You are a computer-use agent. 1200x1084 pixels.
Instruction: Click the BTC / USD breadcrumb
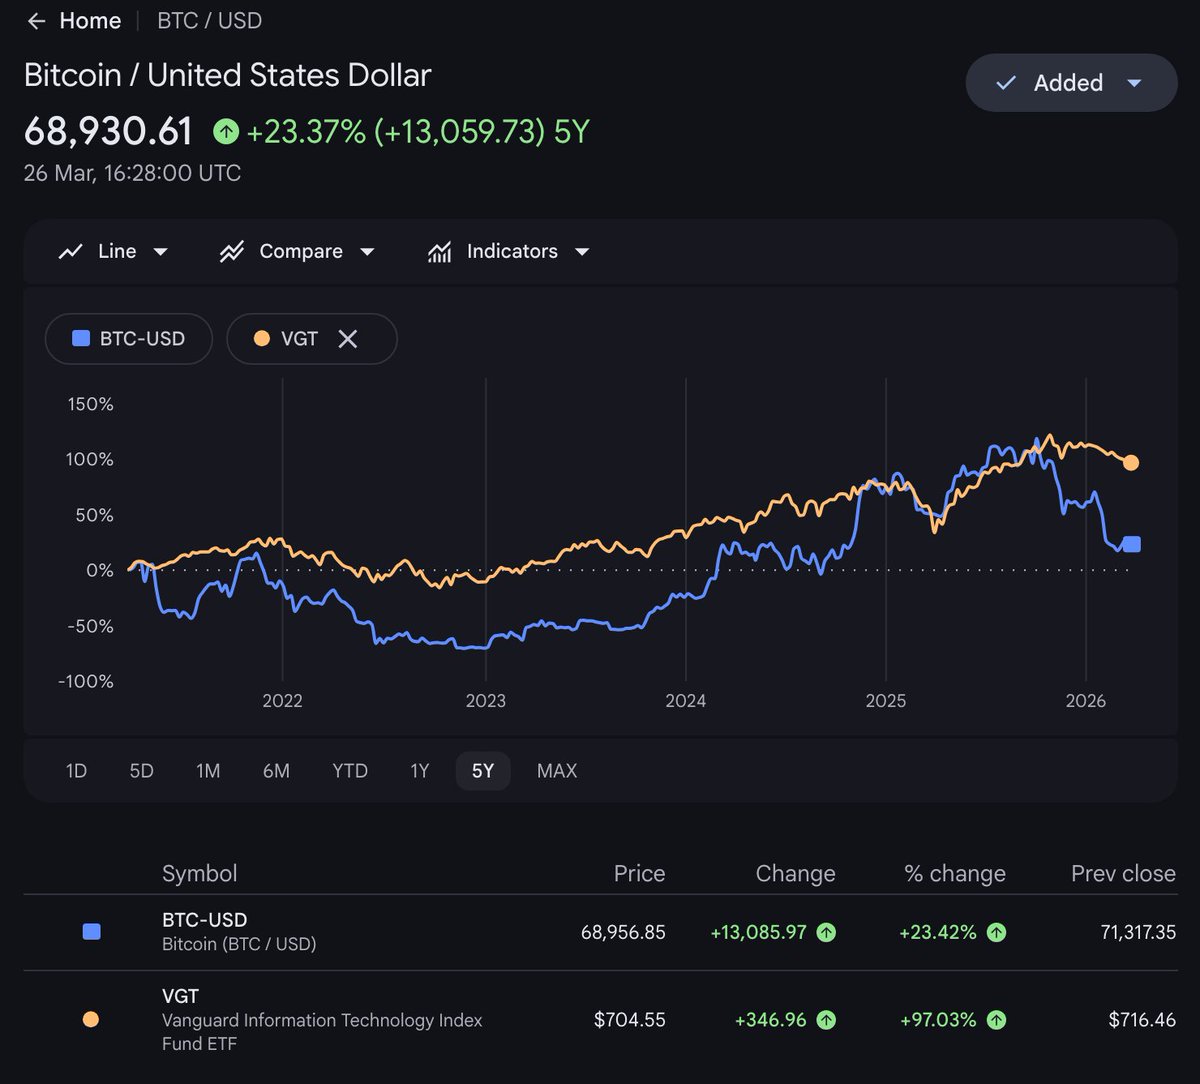(210, 21)
